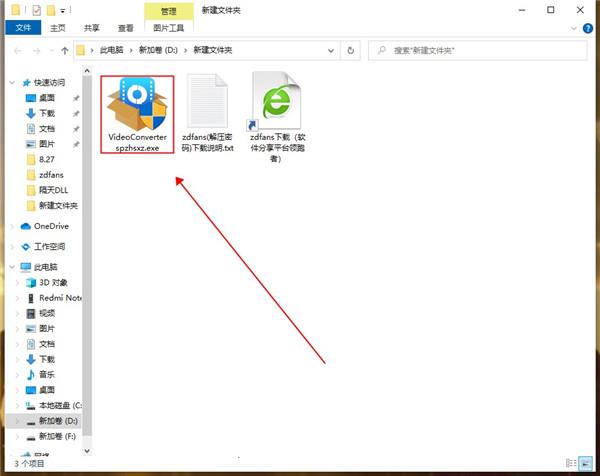Expand the OneDrive tree node
This screenshot has height=476, width=600.
tap(12, 226)
